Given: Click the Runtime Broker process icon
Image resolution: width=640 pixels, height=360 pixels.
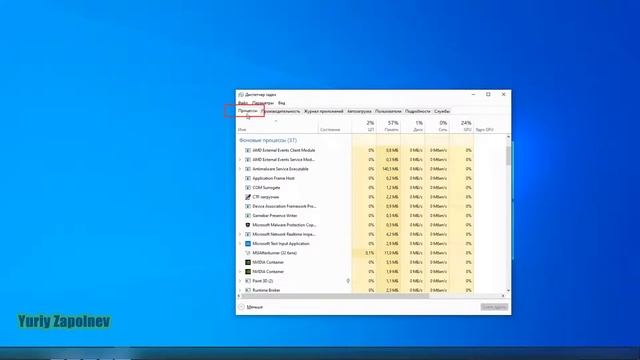Looking at the screenshot, I should [x=248, y=290].
